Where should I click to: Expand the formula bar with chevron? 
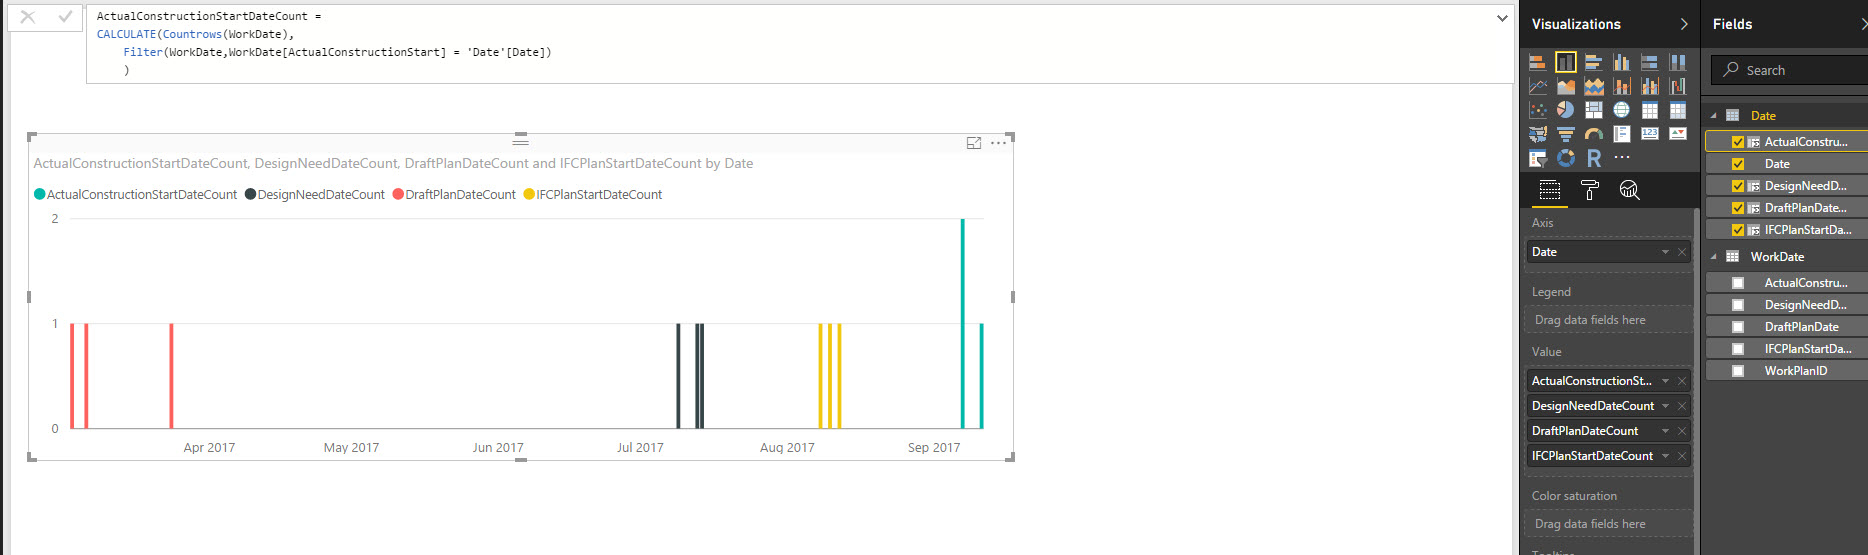pos(1502,18)
